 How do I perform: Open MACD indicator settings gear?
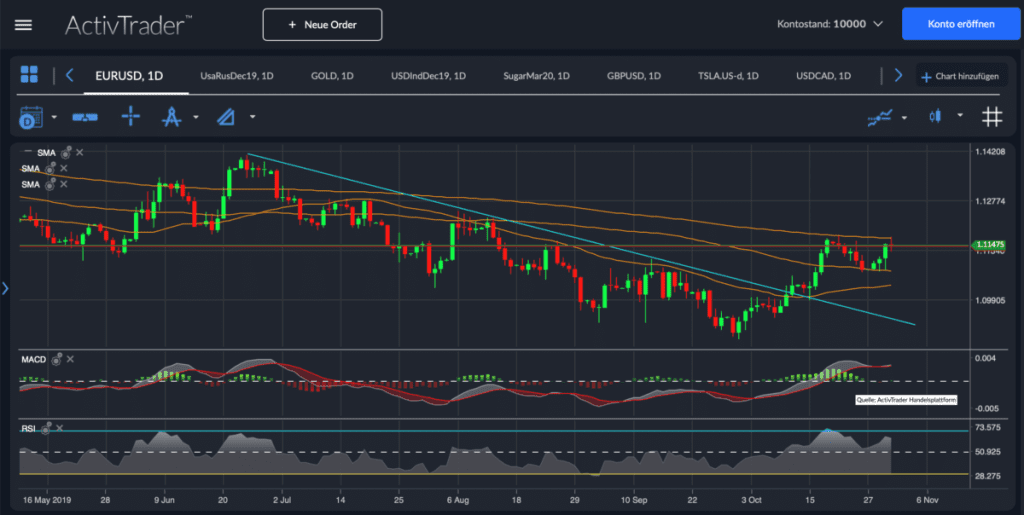pyautogui.click(x=57, y=359)
